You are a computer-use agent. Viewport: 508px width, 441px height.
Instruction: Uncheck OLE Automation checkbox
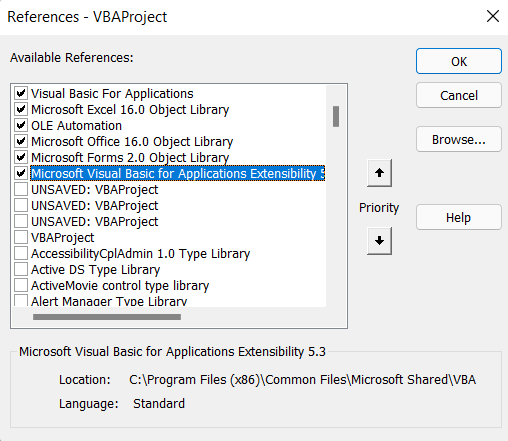pyautogui.click(x=21, y=125)
